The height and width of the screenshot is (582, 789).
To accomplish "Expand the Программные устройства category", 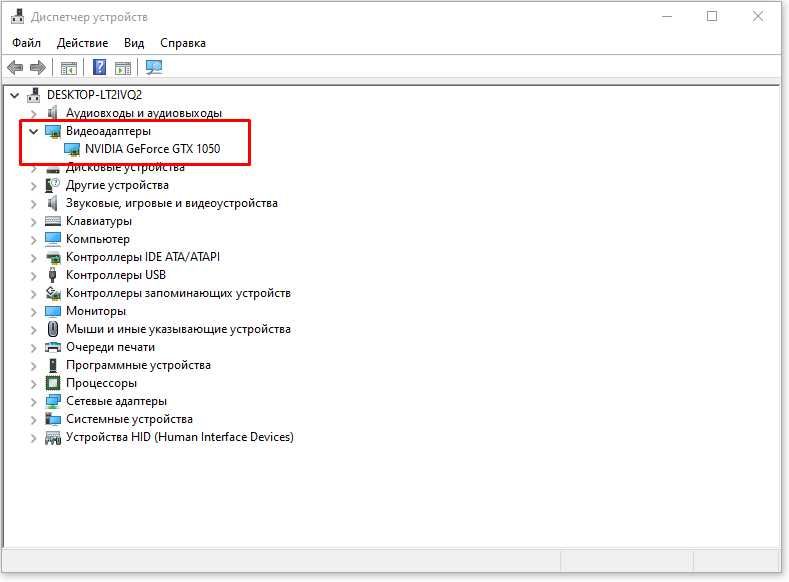I will point(33,366).
